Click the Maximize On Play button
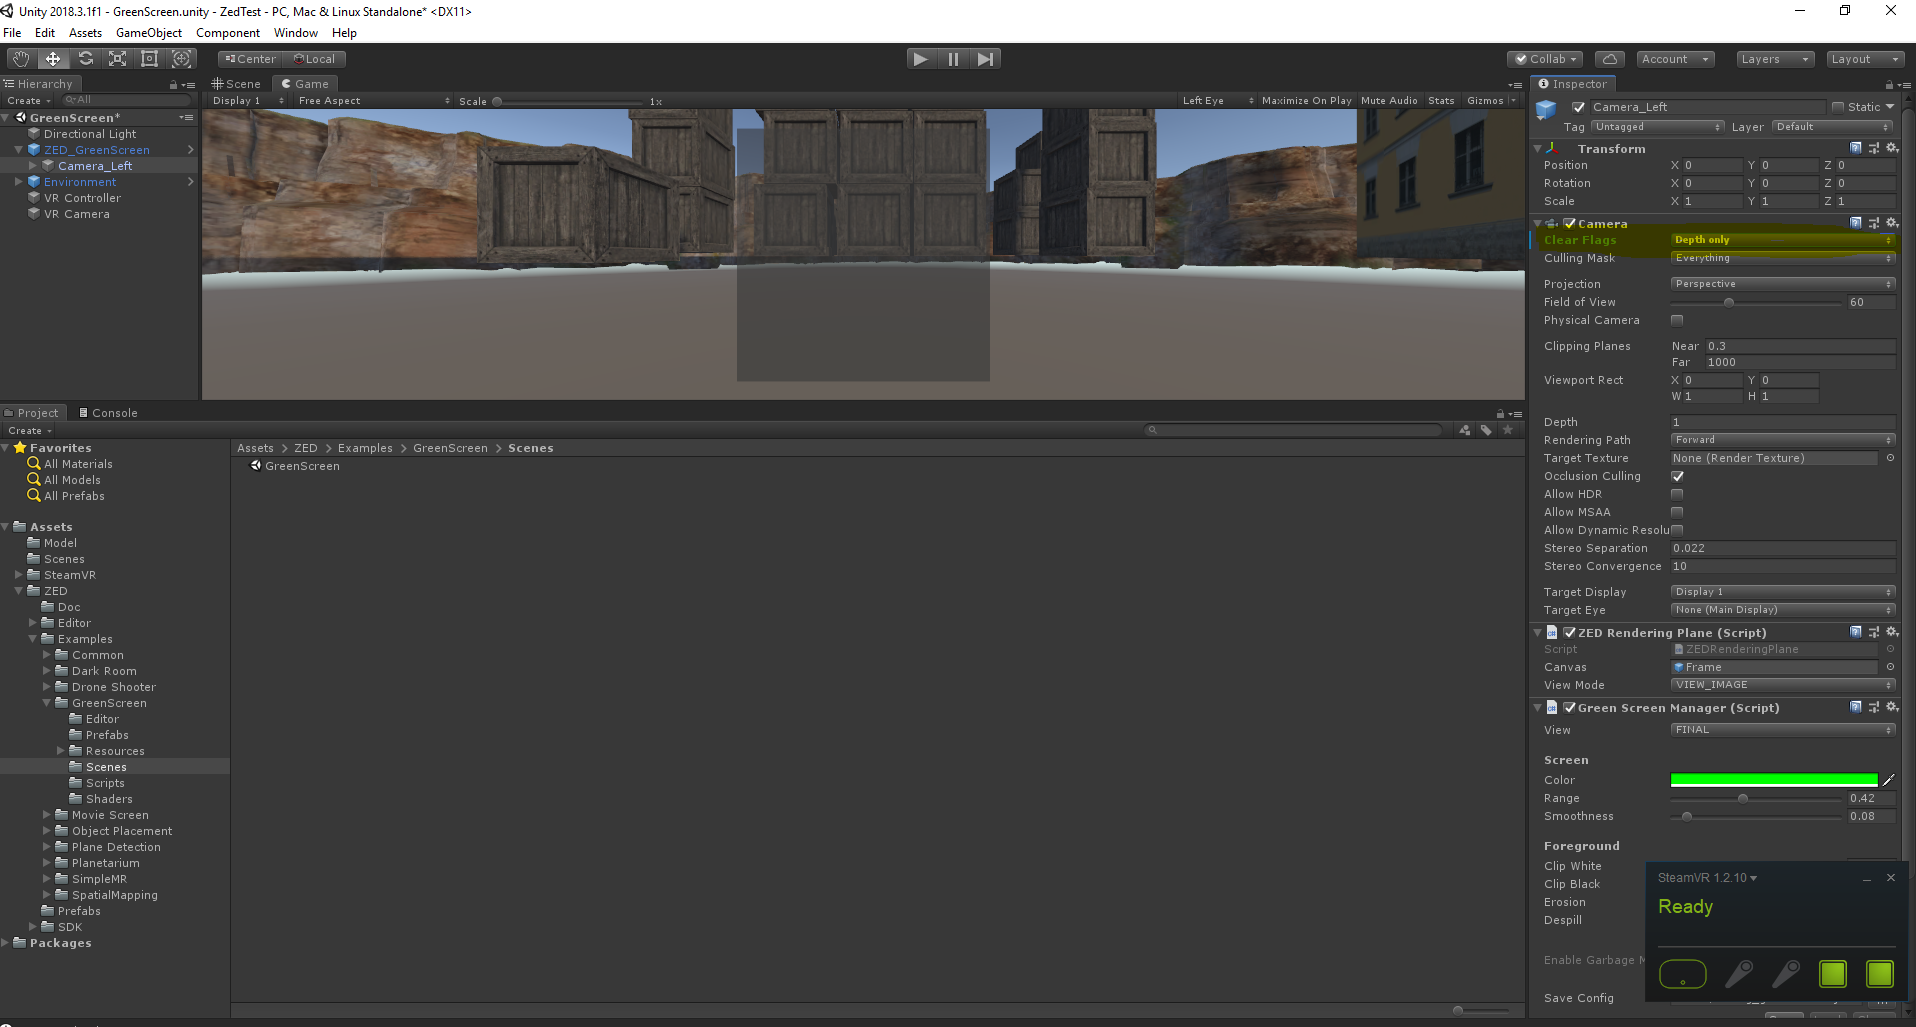1916x1027 pixels. [1305, 100]
